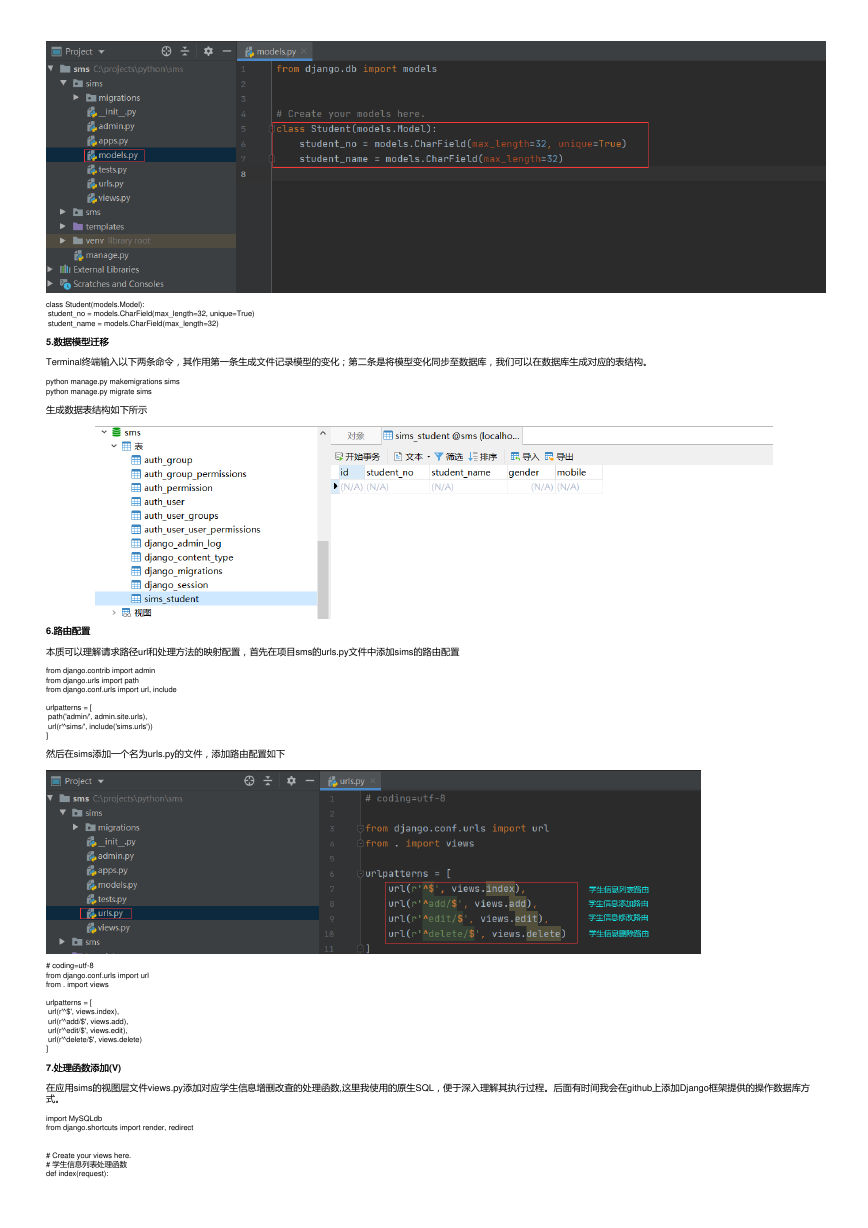Click the mobile column header

pos(578,472)
